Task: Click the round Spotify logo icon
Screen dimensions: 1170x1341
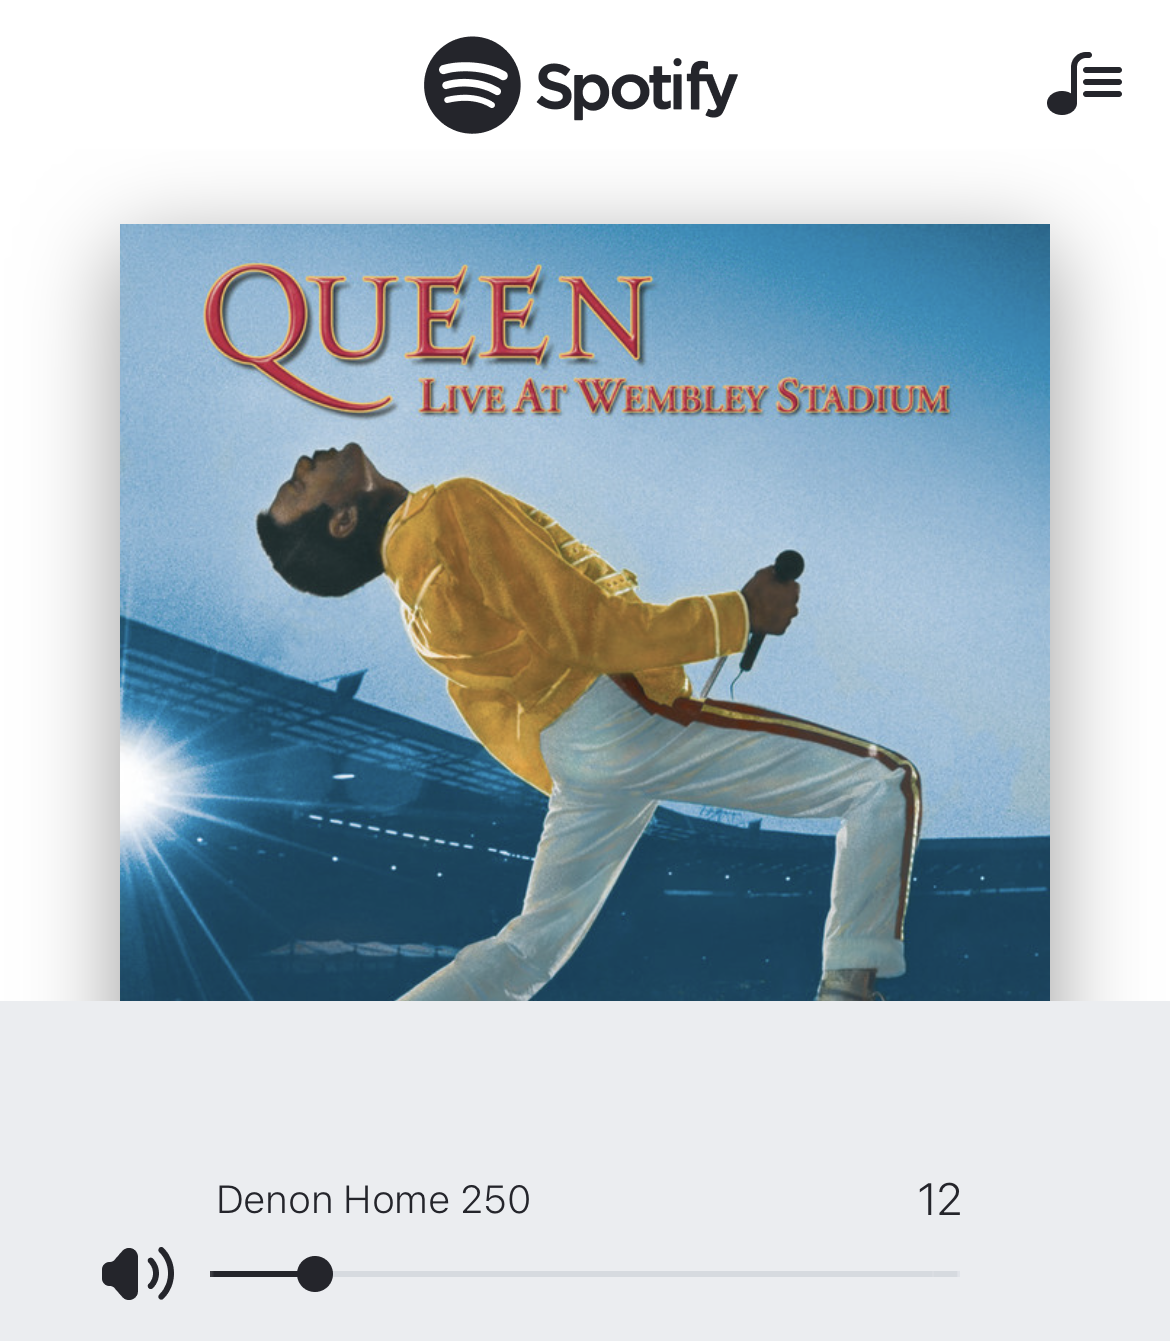Action: (472, 85)
